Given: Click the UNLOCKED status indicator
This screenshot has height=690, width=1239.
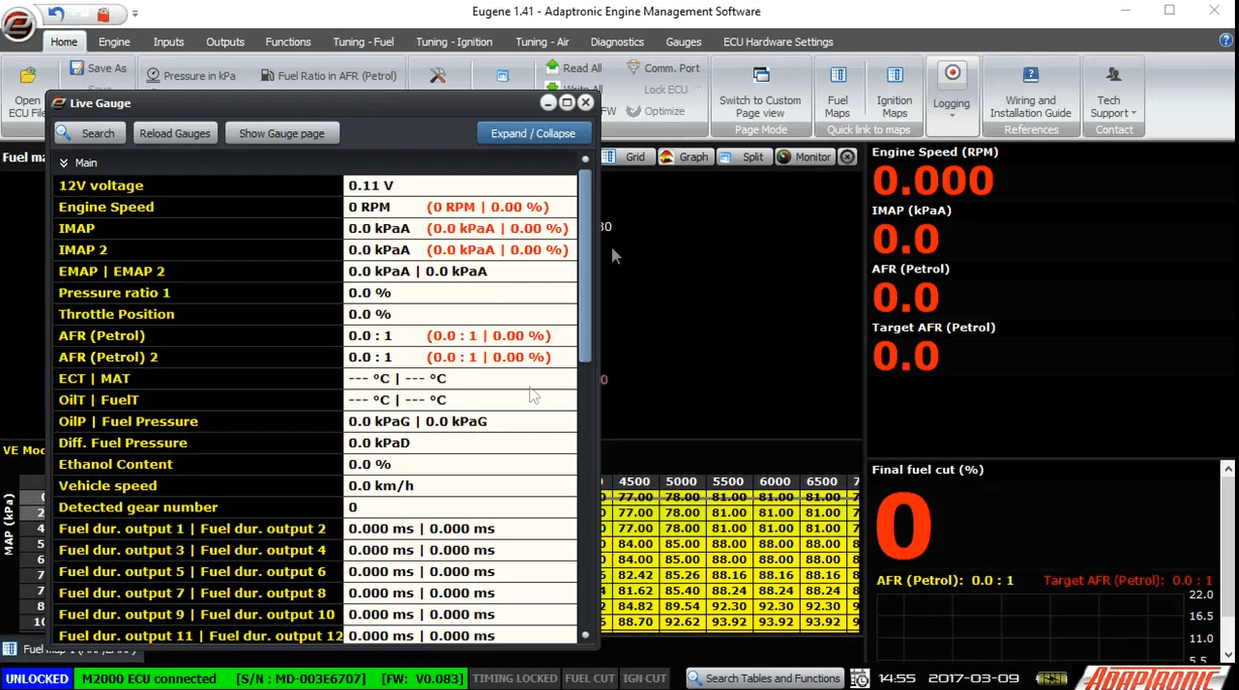Looking at the screenshot, I should point(37,678).
